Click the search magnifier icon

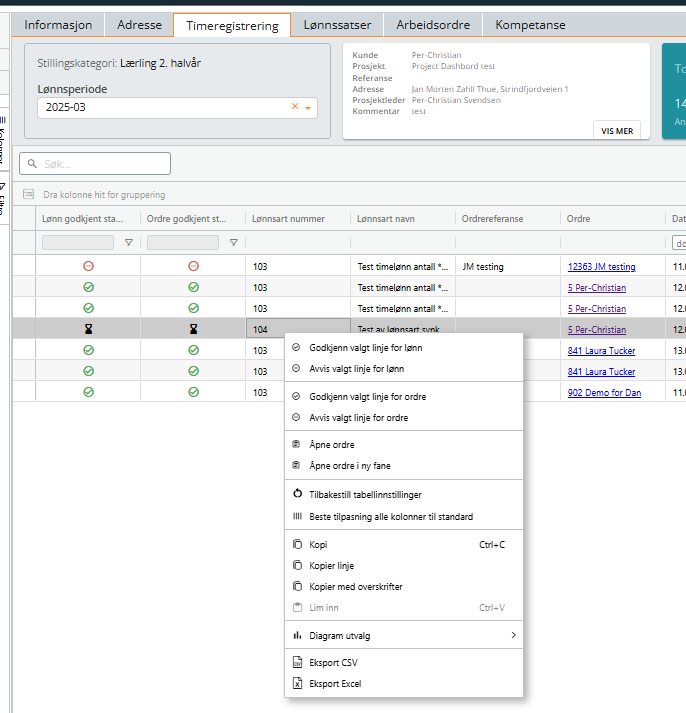click(x=32, y=164)
